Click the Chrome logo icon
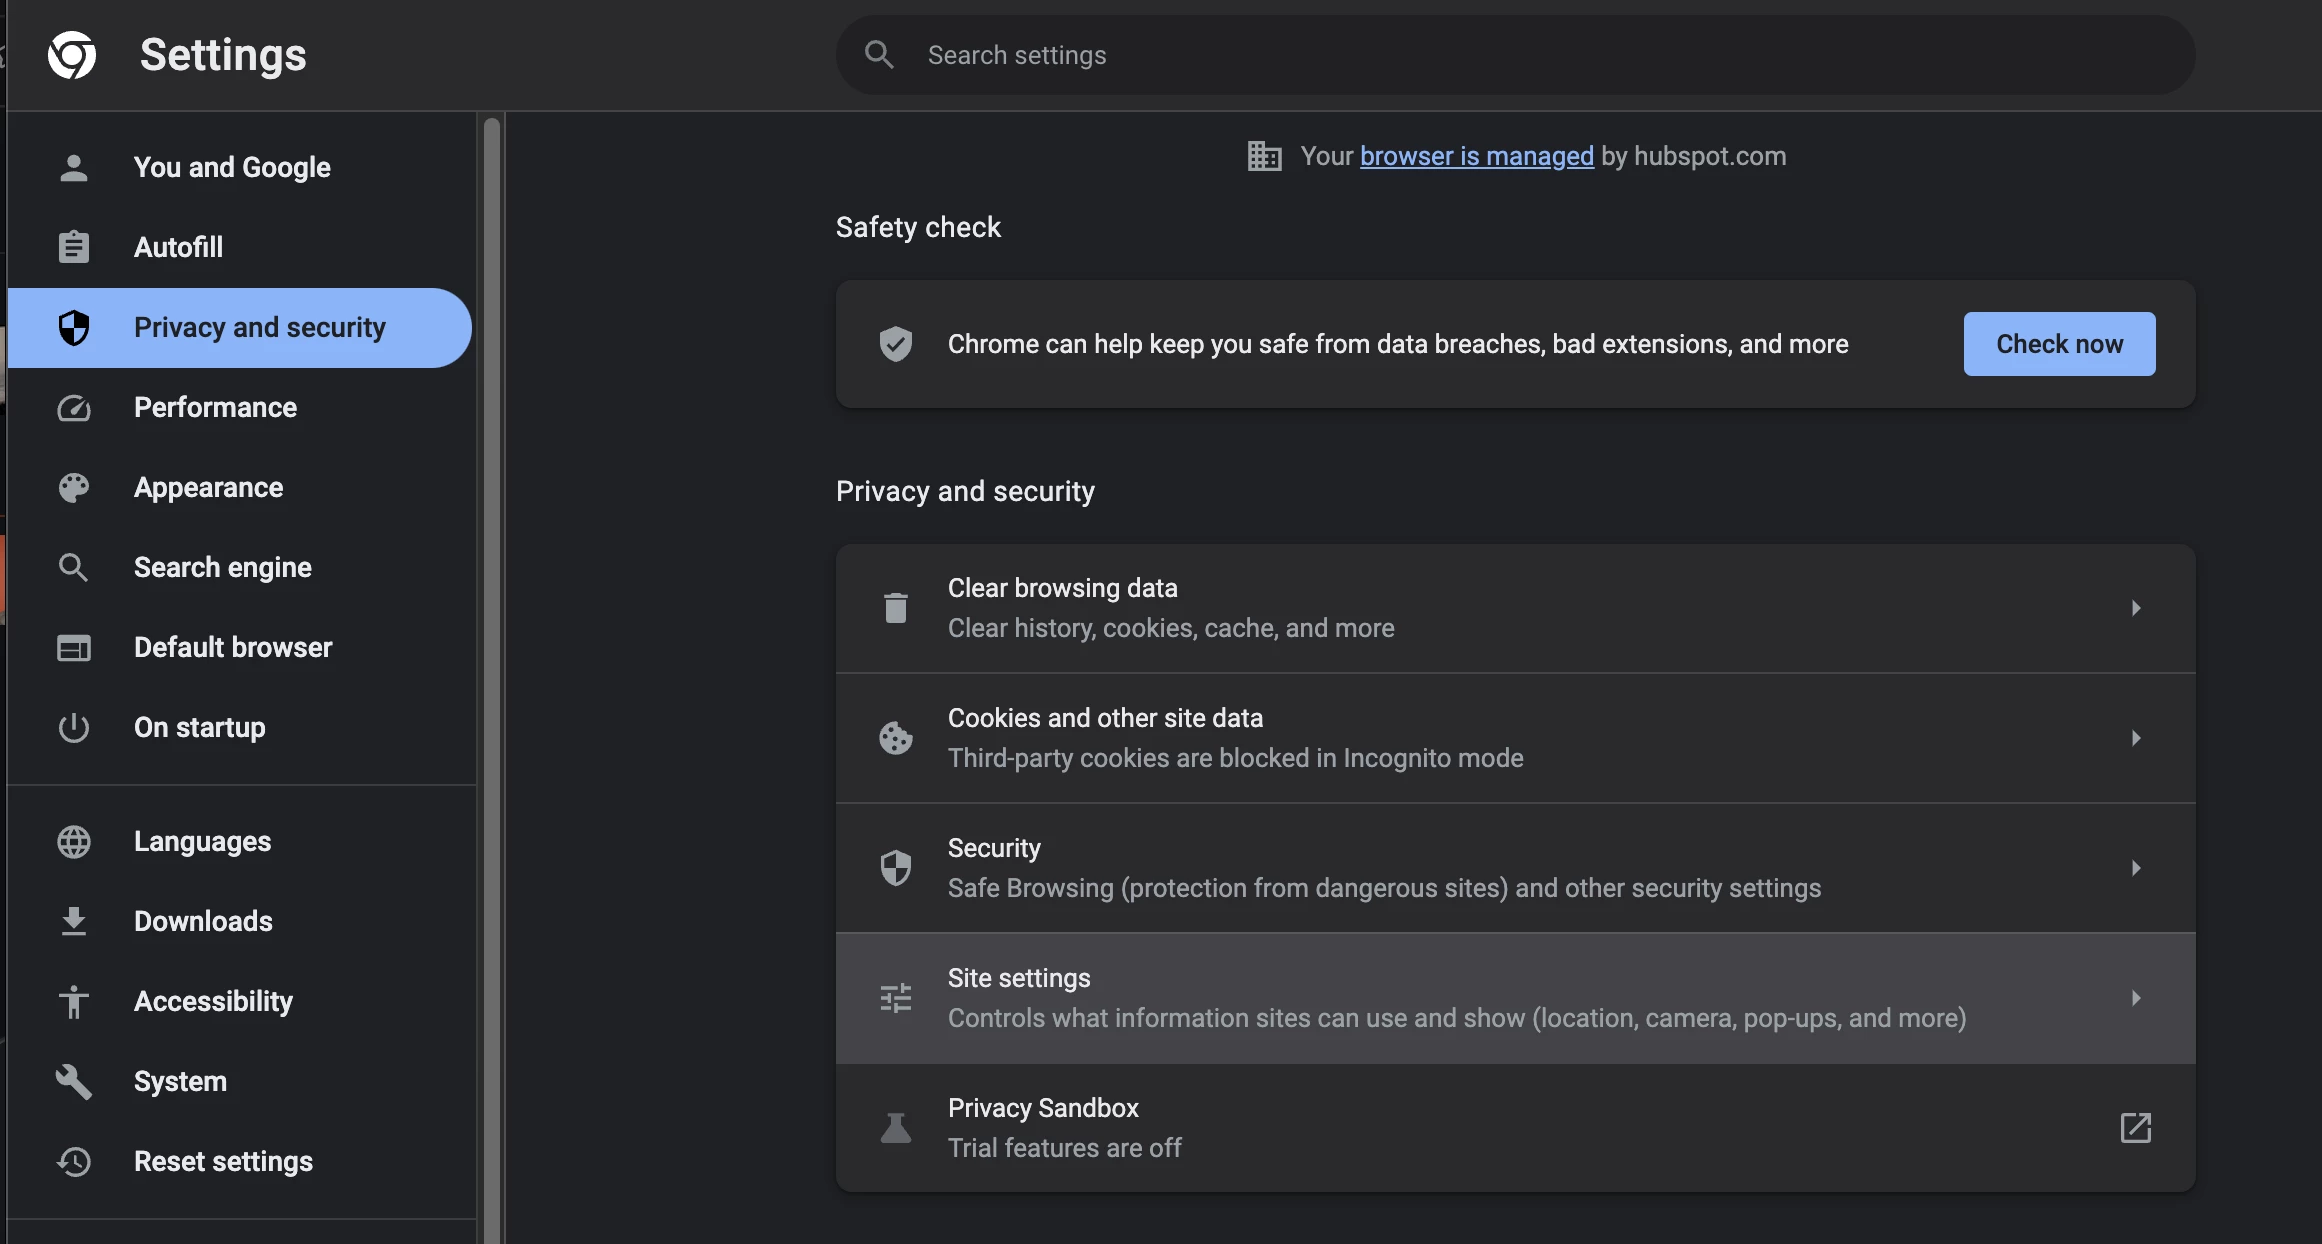This screenshot has width=2322, height=1244. point(72,55)
